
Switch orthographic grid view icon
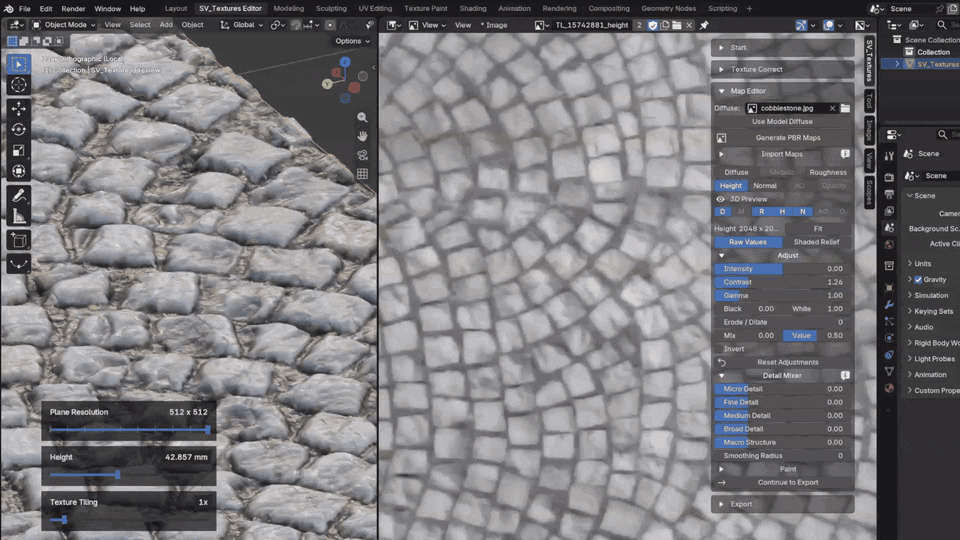pos(362,174)
